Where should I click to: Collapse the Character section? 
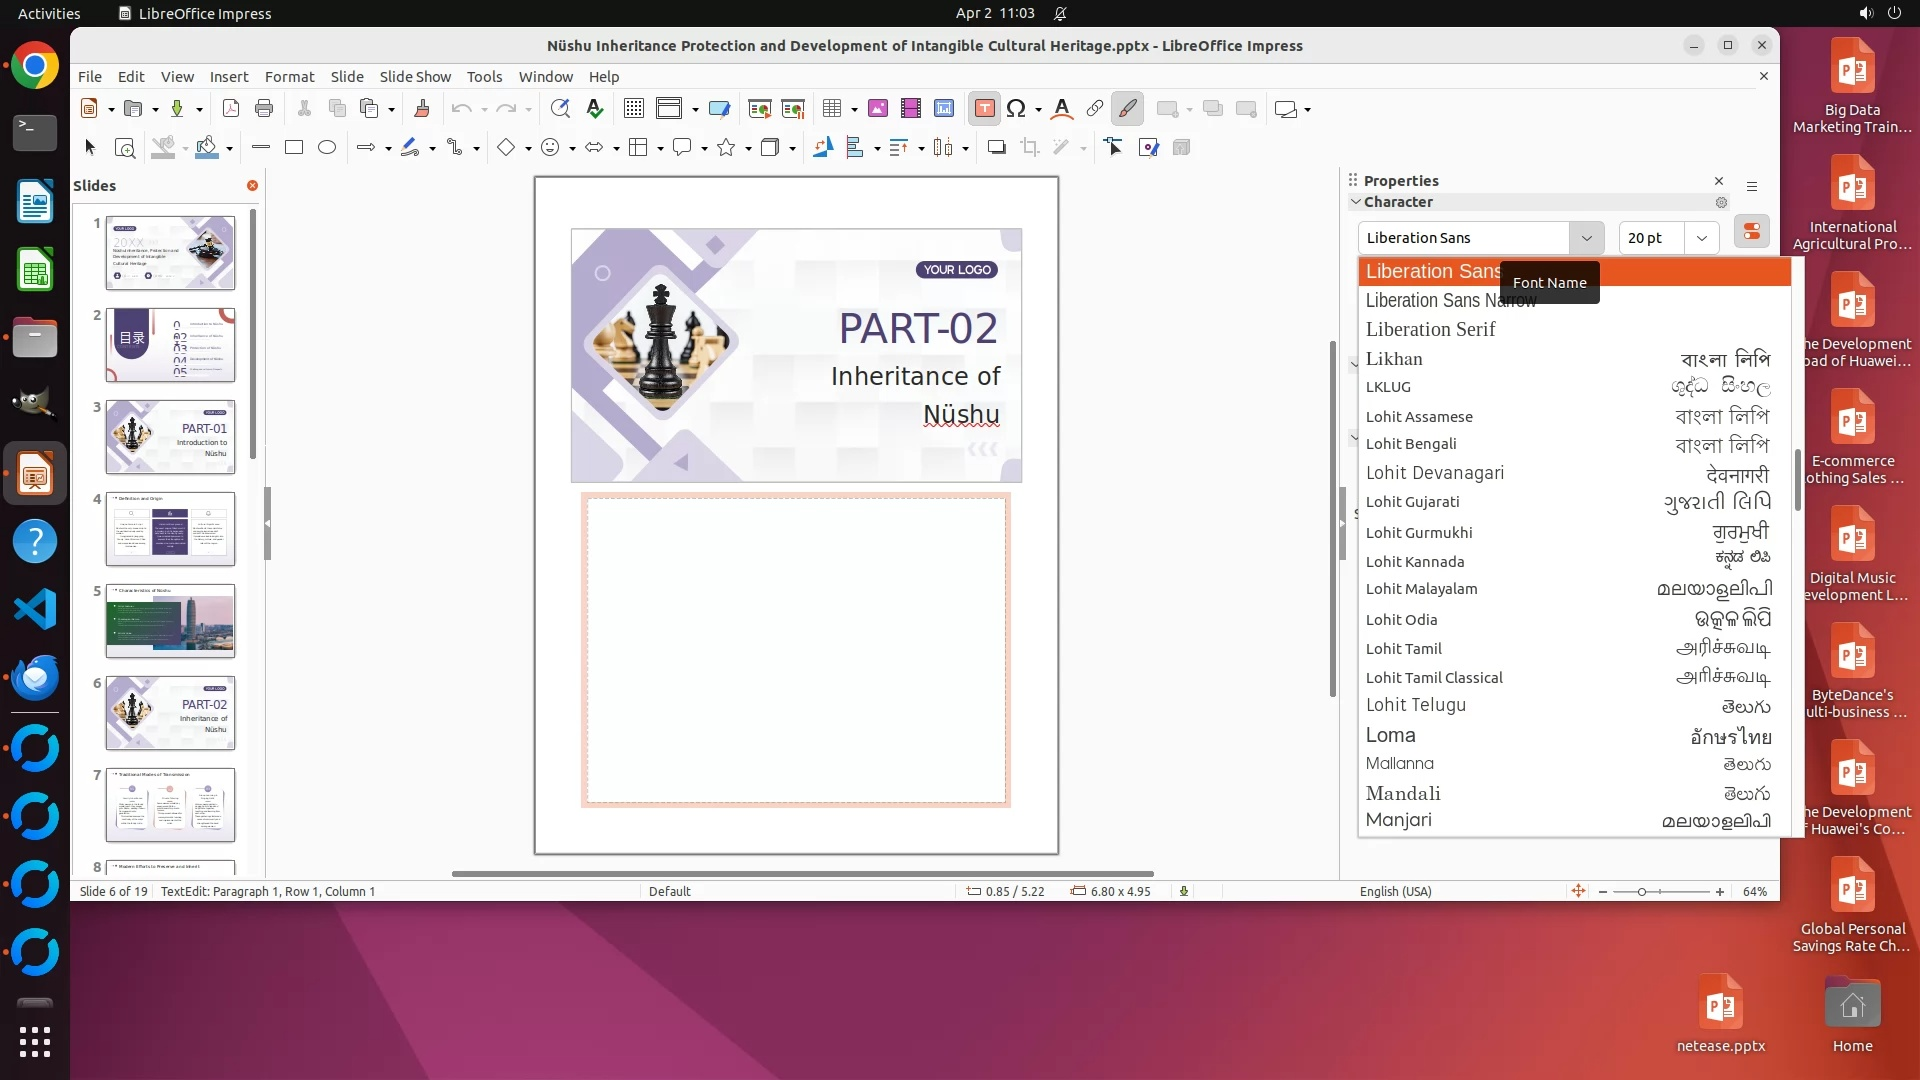point(1356,202)
